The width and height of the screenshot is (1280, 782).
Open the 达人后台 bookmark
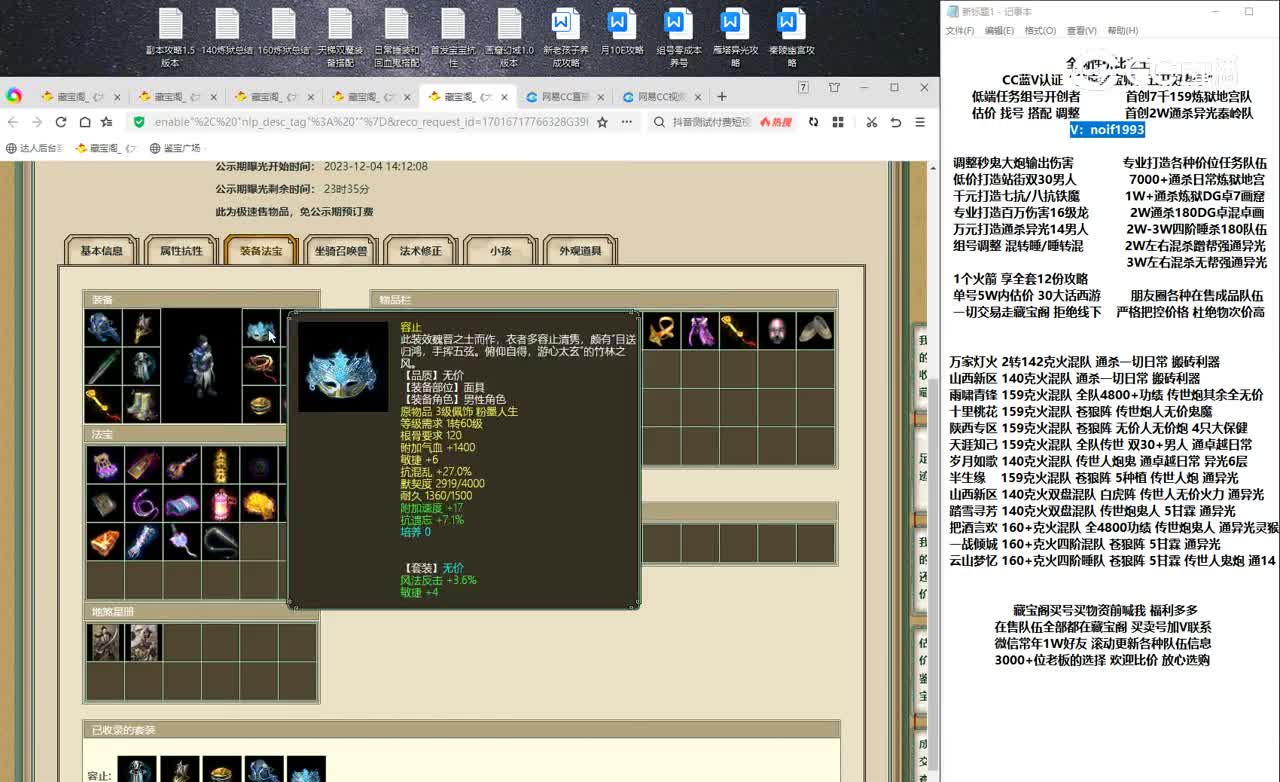34,148
